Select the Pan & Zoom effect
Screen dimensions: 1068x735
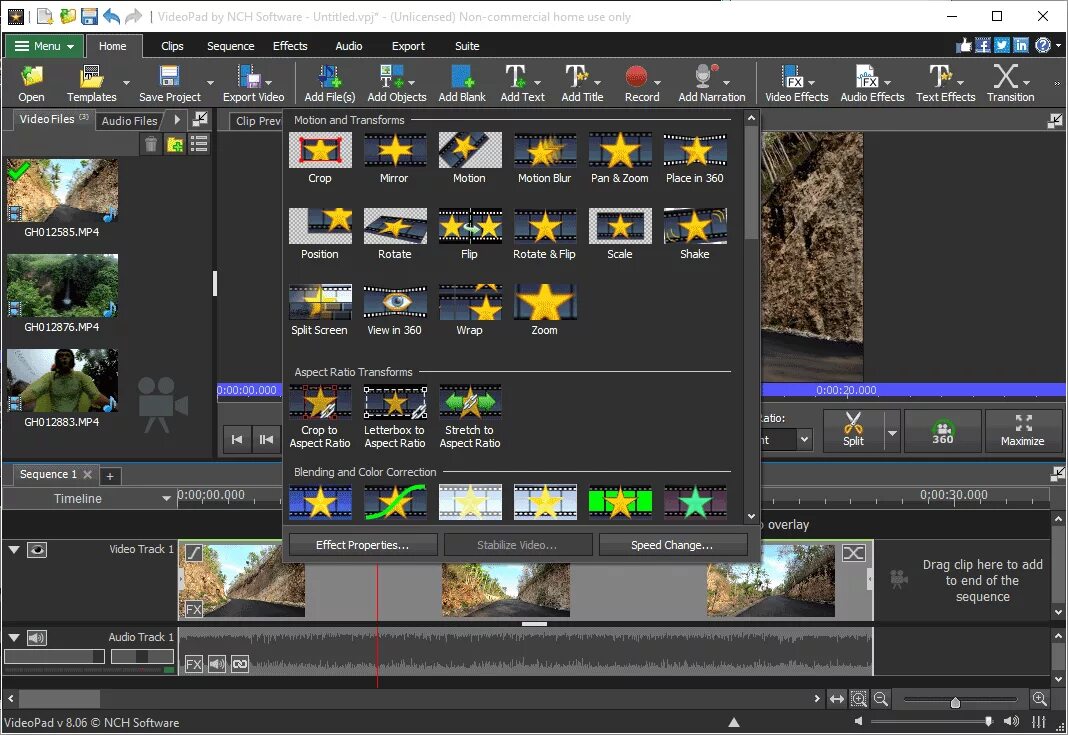click(619, 158)
